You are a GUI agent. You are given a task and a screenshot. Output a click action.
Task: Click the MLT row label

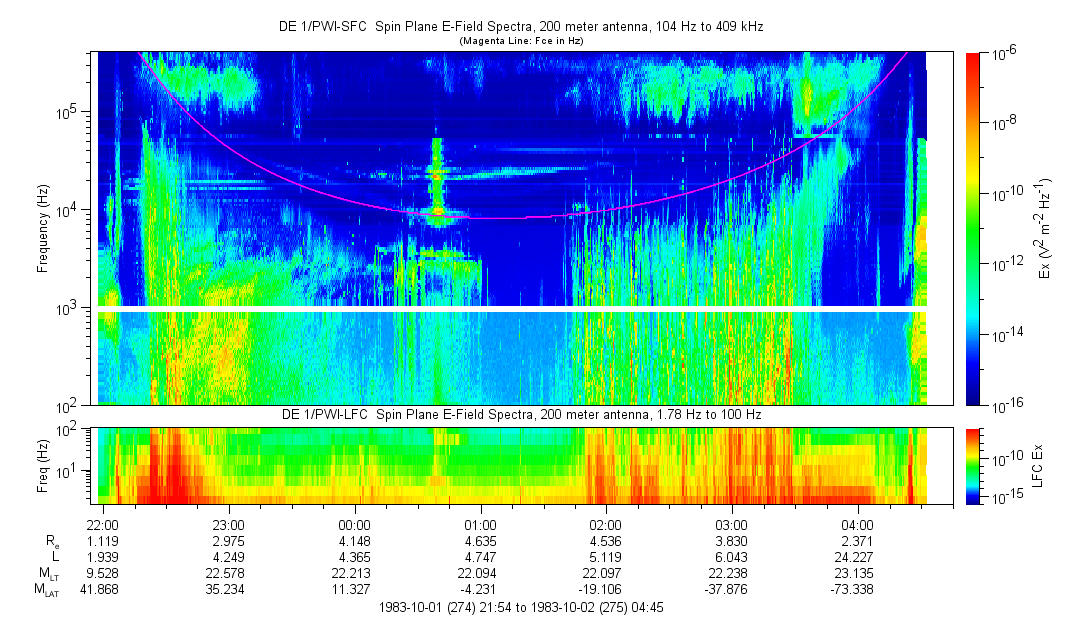(x=48, y=574)
